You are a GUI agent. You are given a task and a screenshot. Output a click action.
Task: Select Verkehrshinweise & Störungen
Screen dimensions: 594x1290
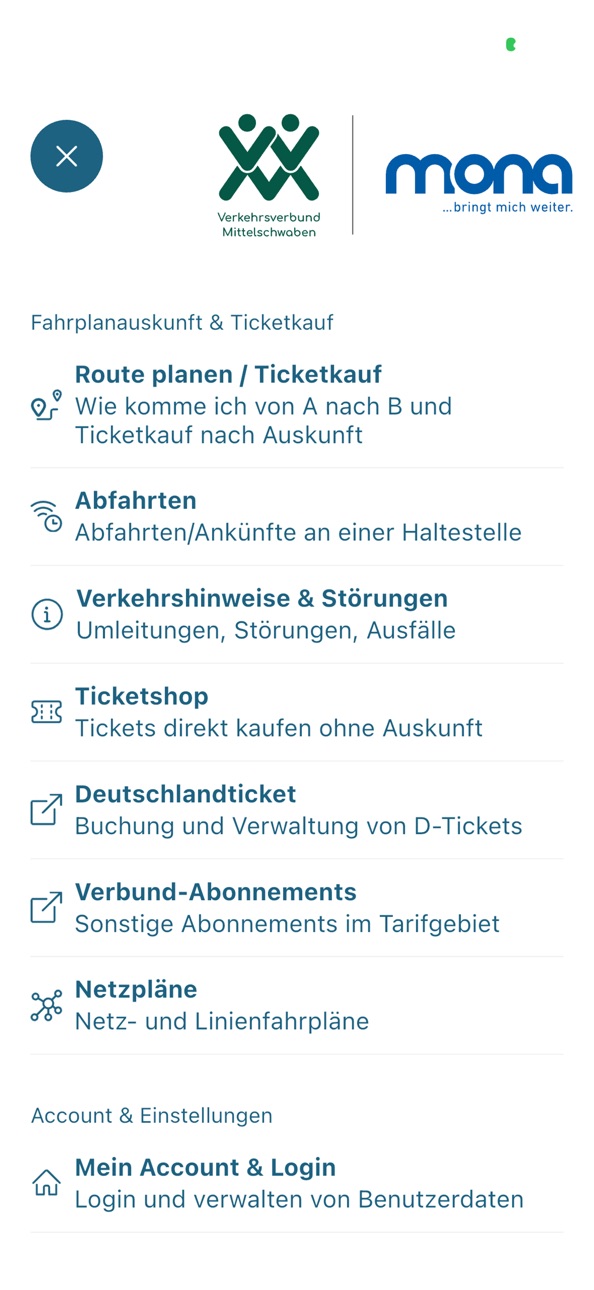(x=297, y=614)
